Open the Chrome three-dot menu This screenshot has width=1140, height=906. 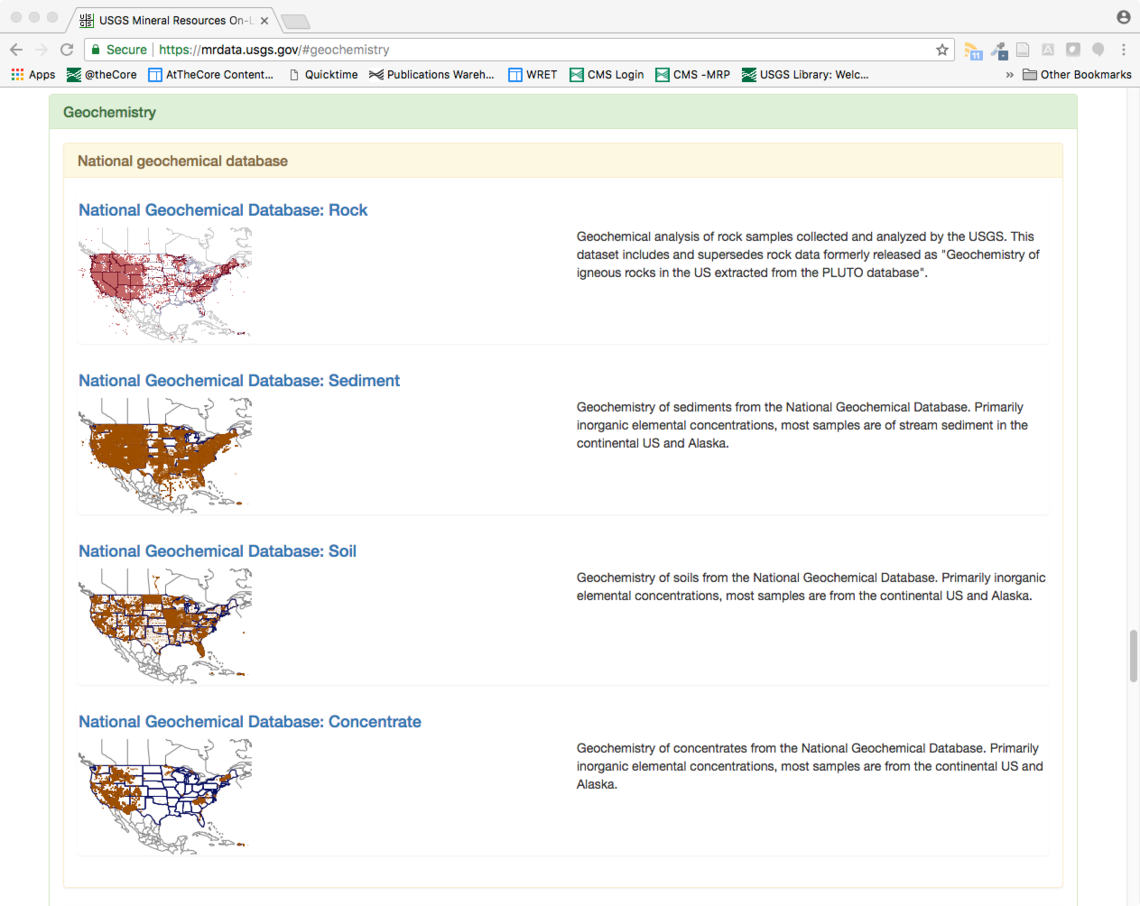(x=1123, y=49)
